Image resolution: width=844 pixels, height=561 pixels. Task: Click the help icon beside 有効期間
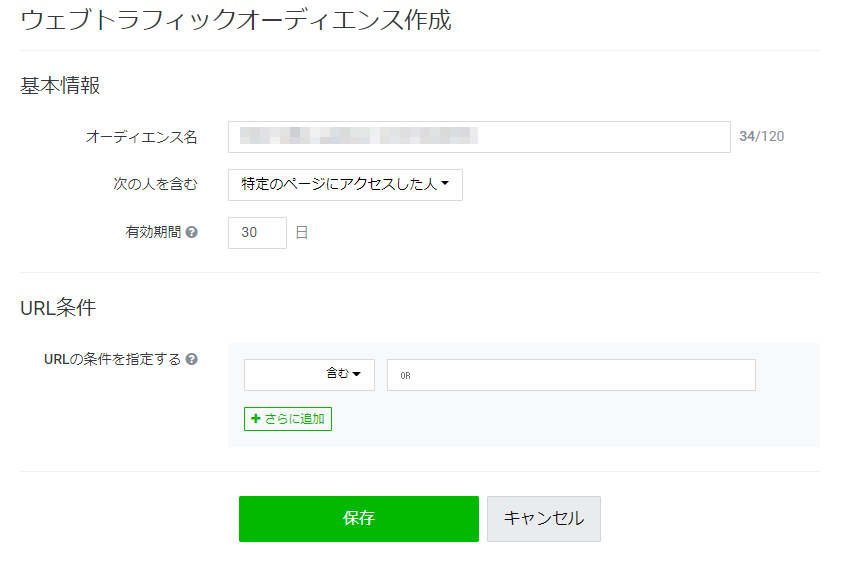[x=192, y=232]
